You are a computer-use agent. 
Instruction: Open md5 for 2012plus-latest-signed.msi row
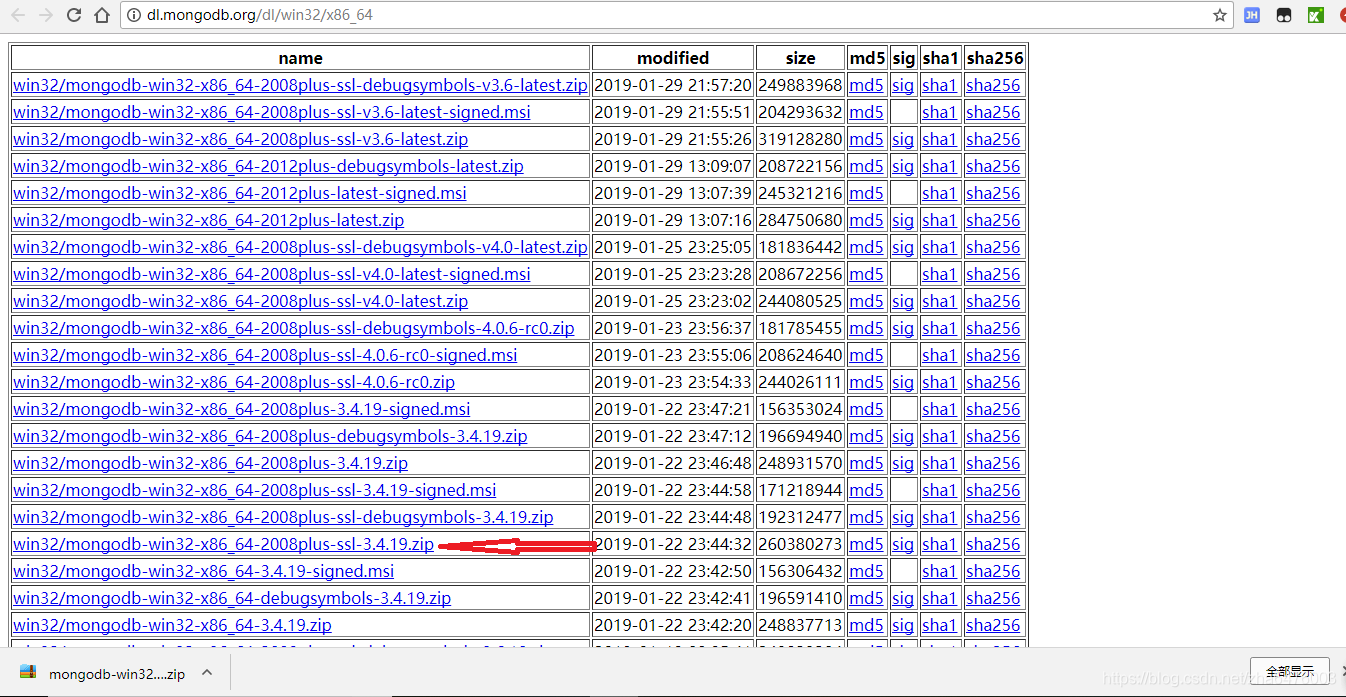866,193
